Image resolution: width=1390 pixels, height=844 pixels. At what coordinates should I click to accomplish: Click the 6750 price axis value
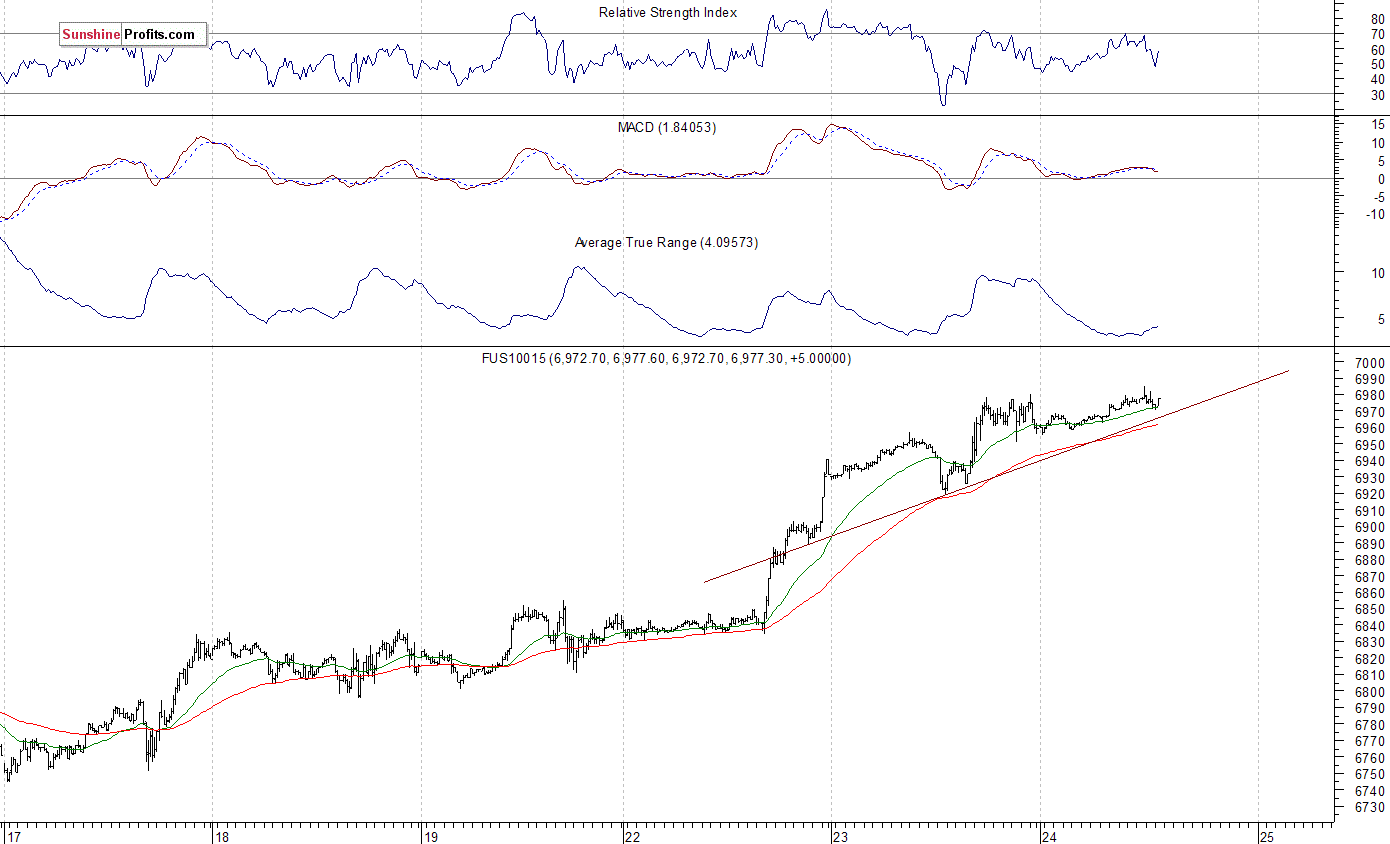pyautogui.click(x=1369, y=774)
